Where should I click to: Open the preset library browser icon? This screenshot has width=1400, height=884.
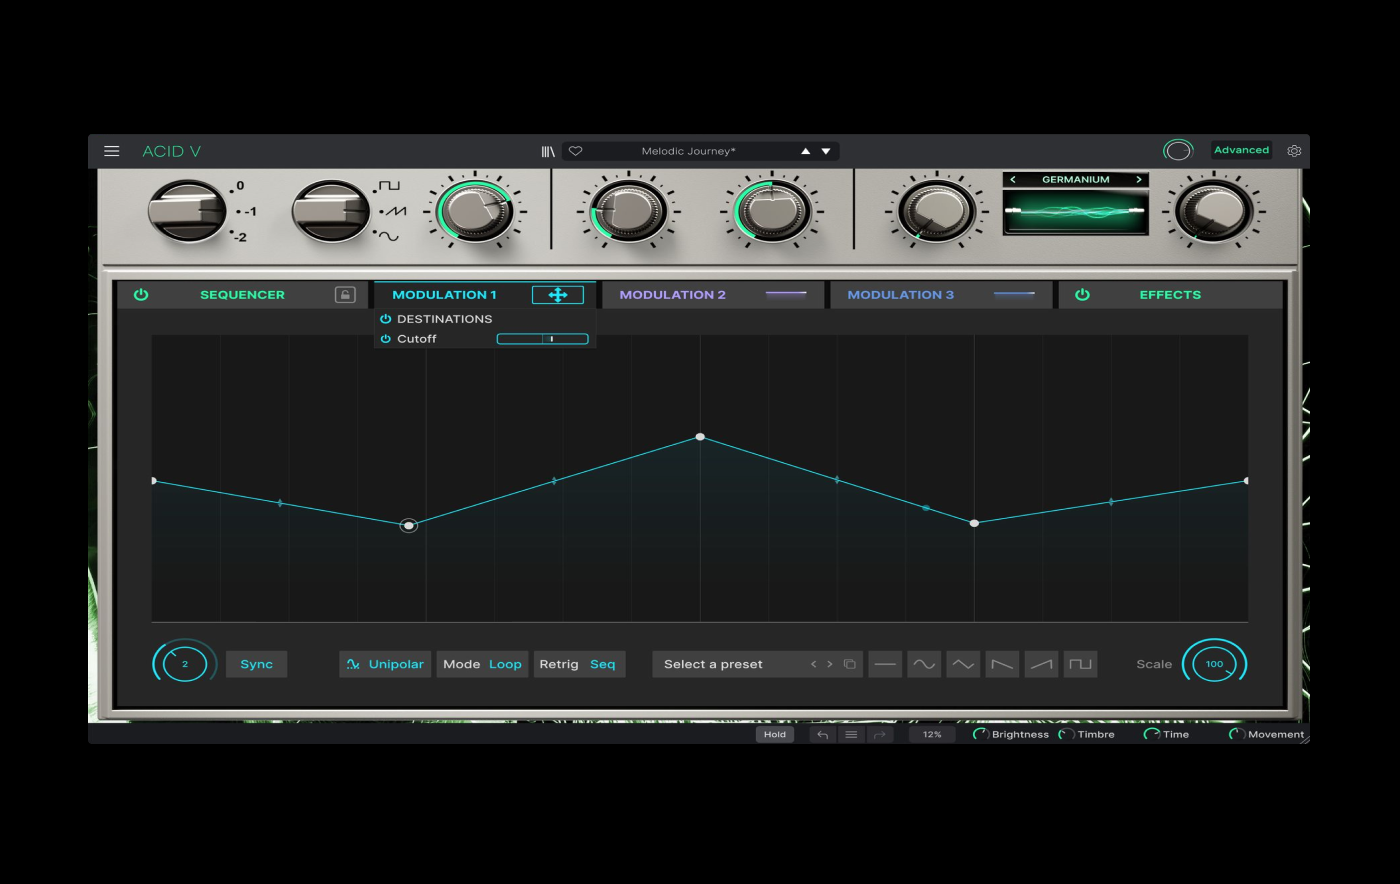[x=548, y=152]
